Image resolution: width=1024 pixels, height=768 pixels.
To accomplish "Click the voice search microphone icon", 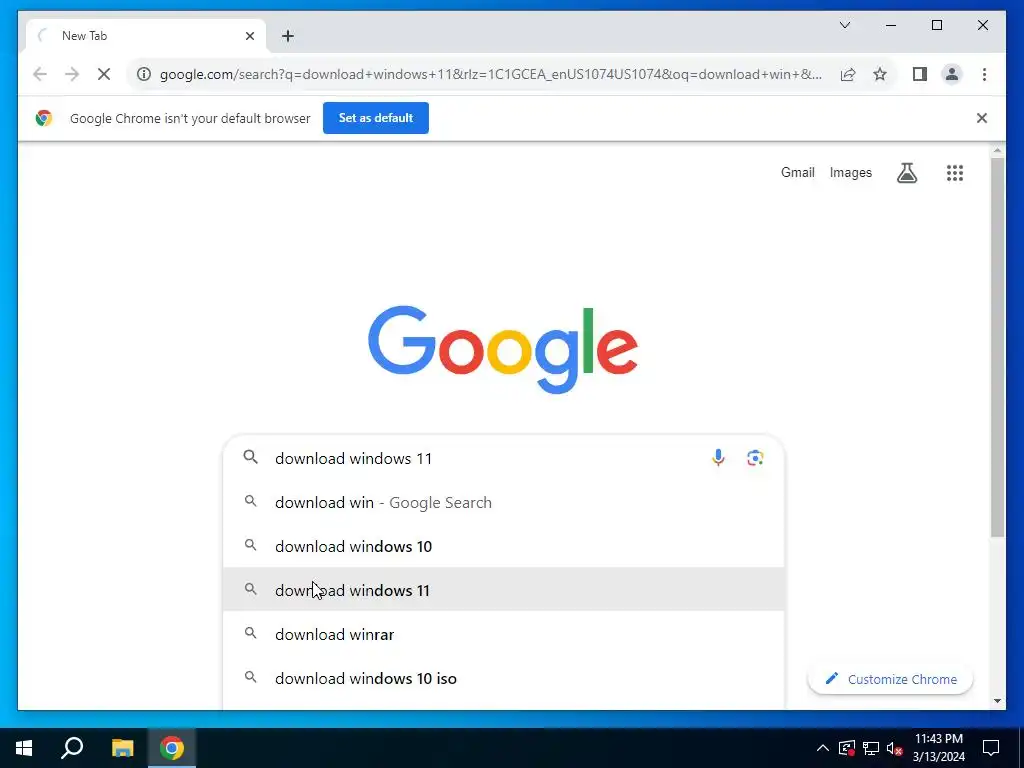I will click(x=718, y=458).
